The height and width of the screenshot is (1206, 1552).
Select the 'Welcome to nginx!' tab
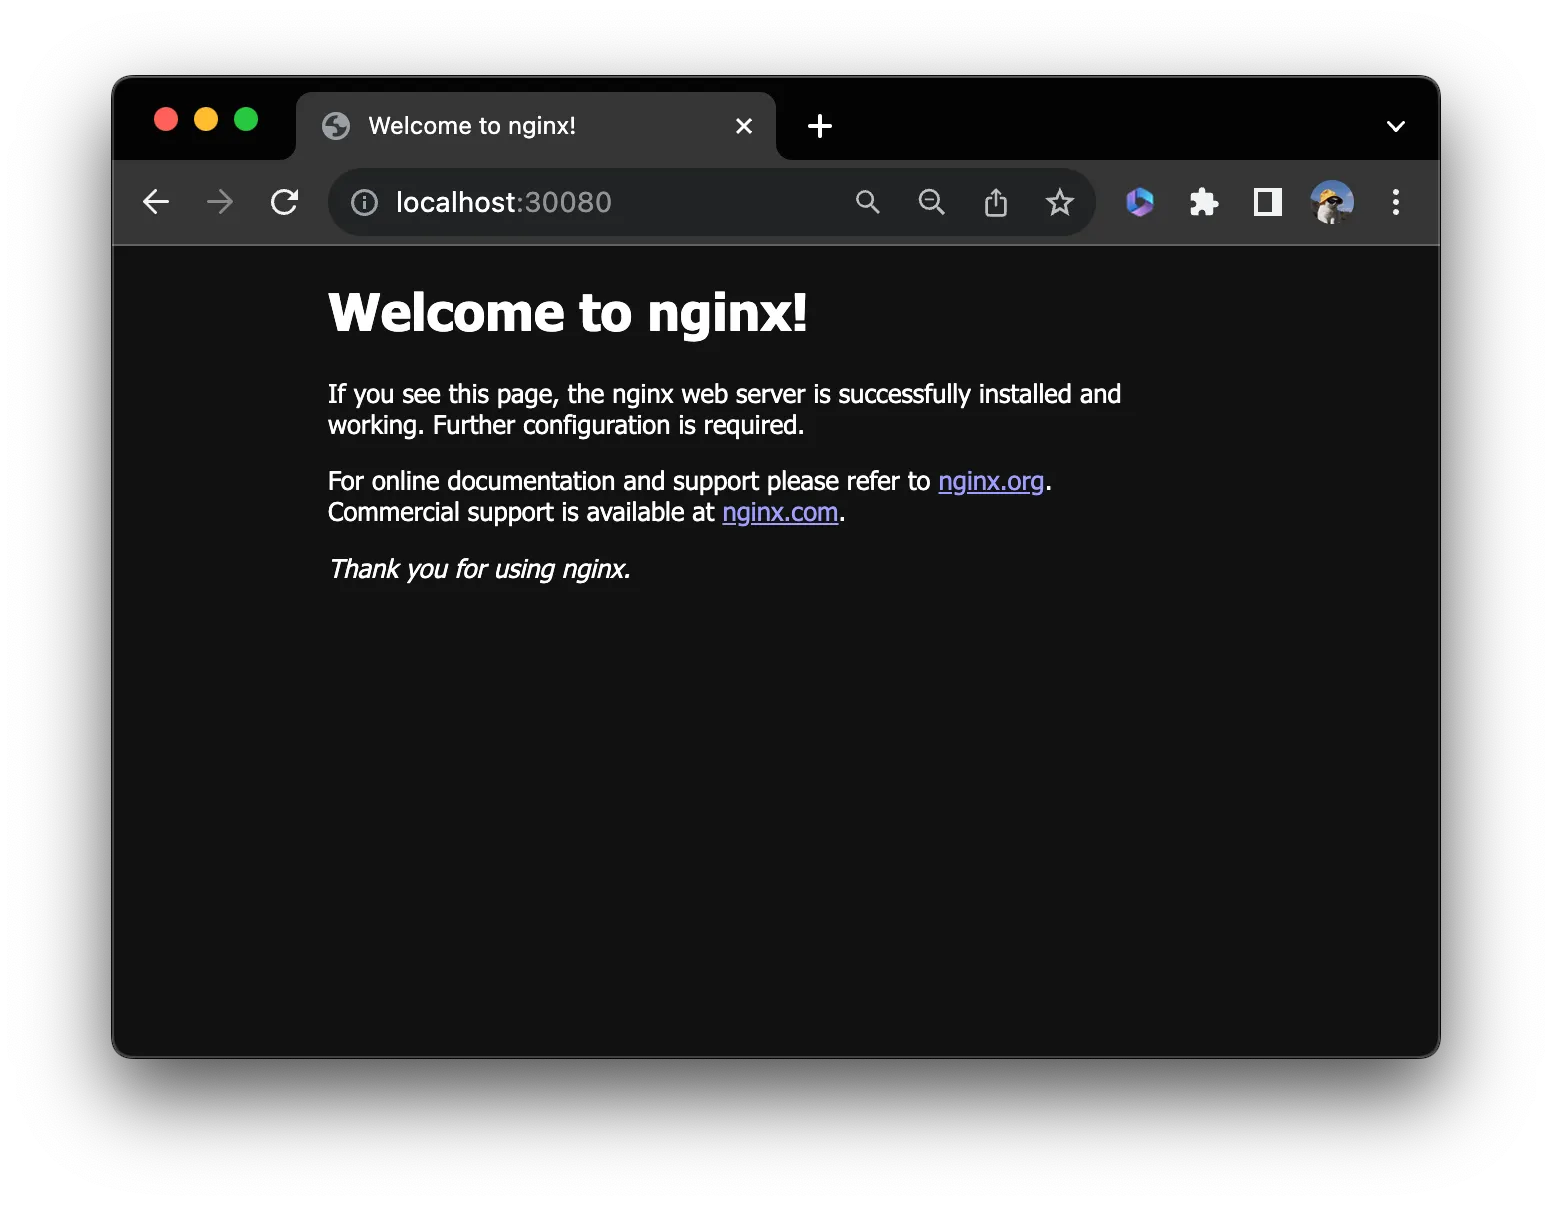pyautogui.click(x=536, y=126)
